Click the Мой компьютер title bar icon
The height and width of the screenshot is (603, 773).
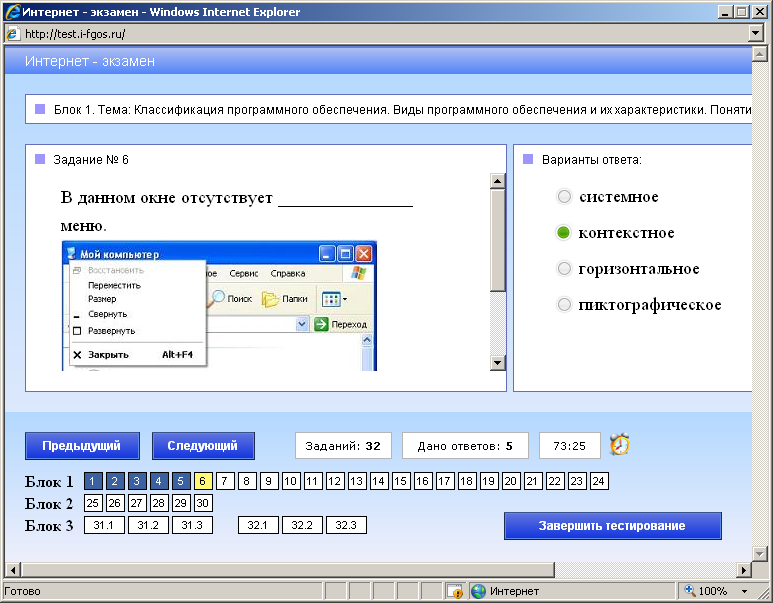pos(71,253)
